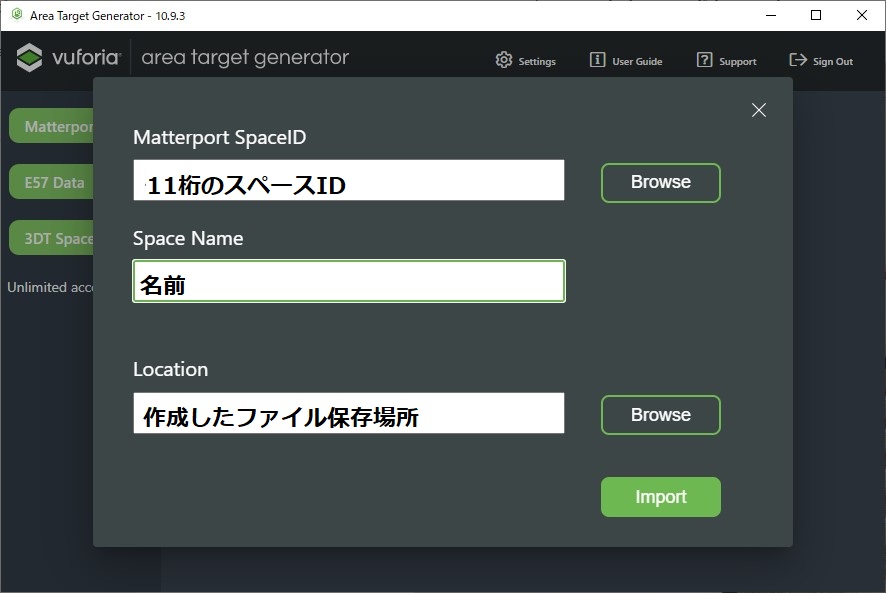
Task: Click into the Space Name field
Action: click(x=348, y=282)
